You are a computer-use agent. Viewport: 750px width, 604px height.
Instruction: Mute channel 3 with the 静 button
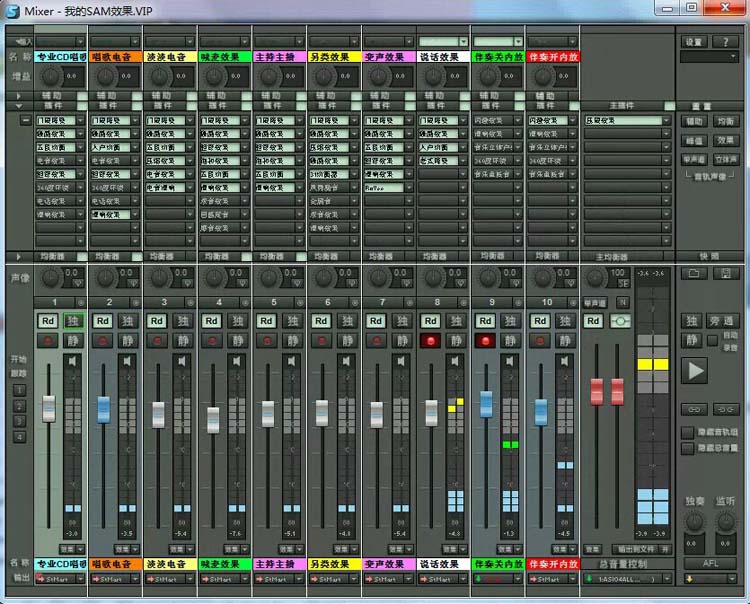point(183,340)
